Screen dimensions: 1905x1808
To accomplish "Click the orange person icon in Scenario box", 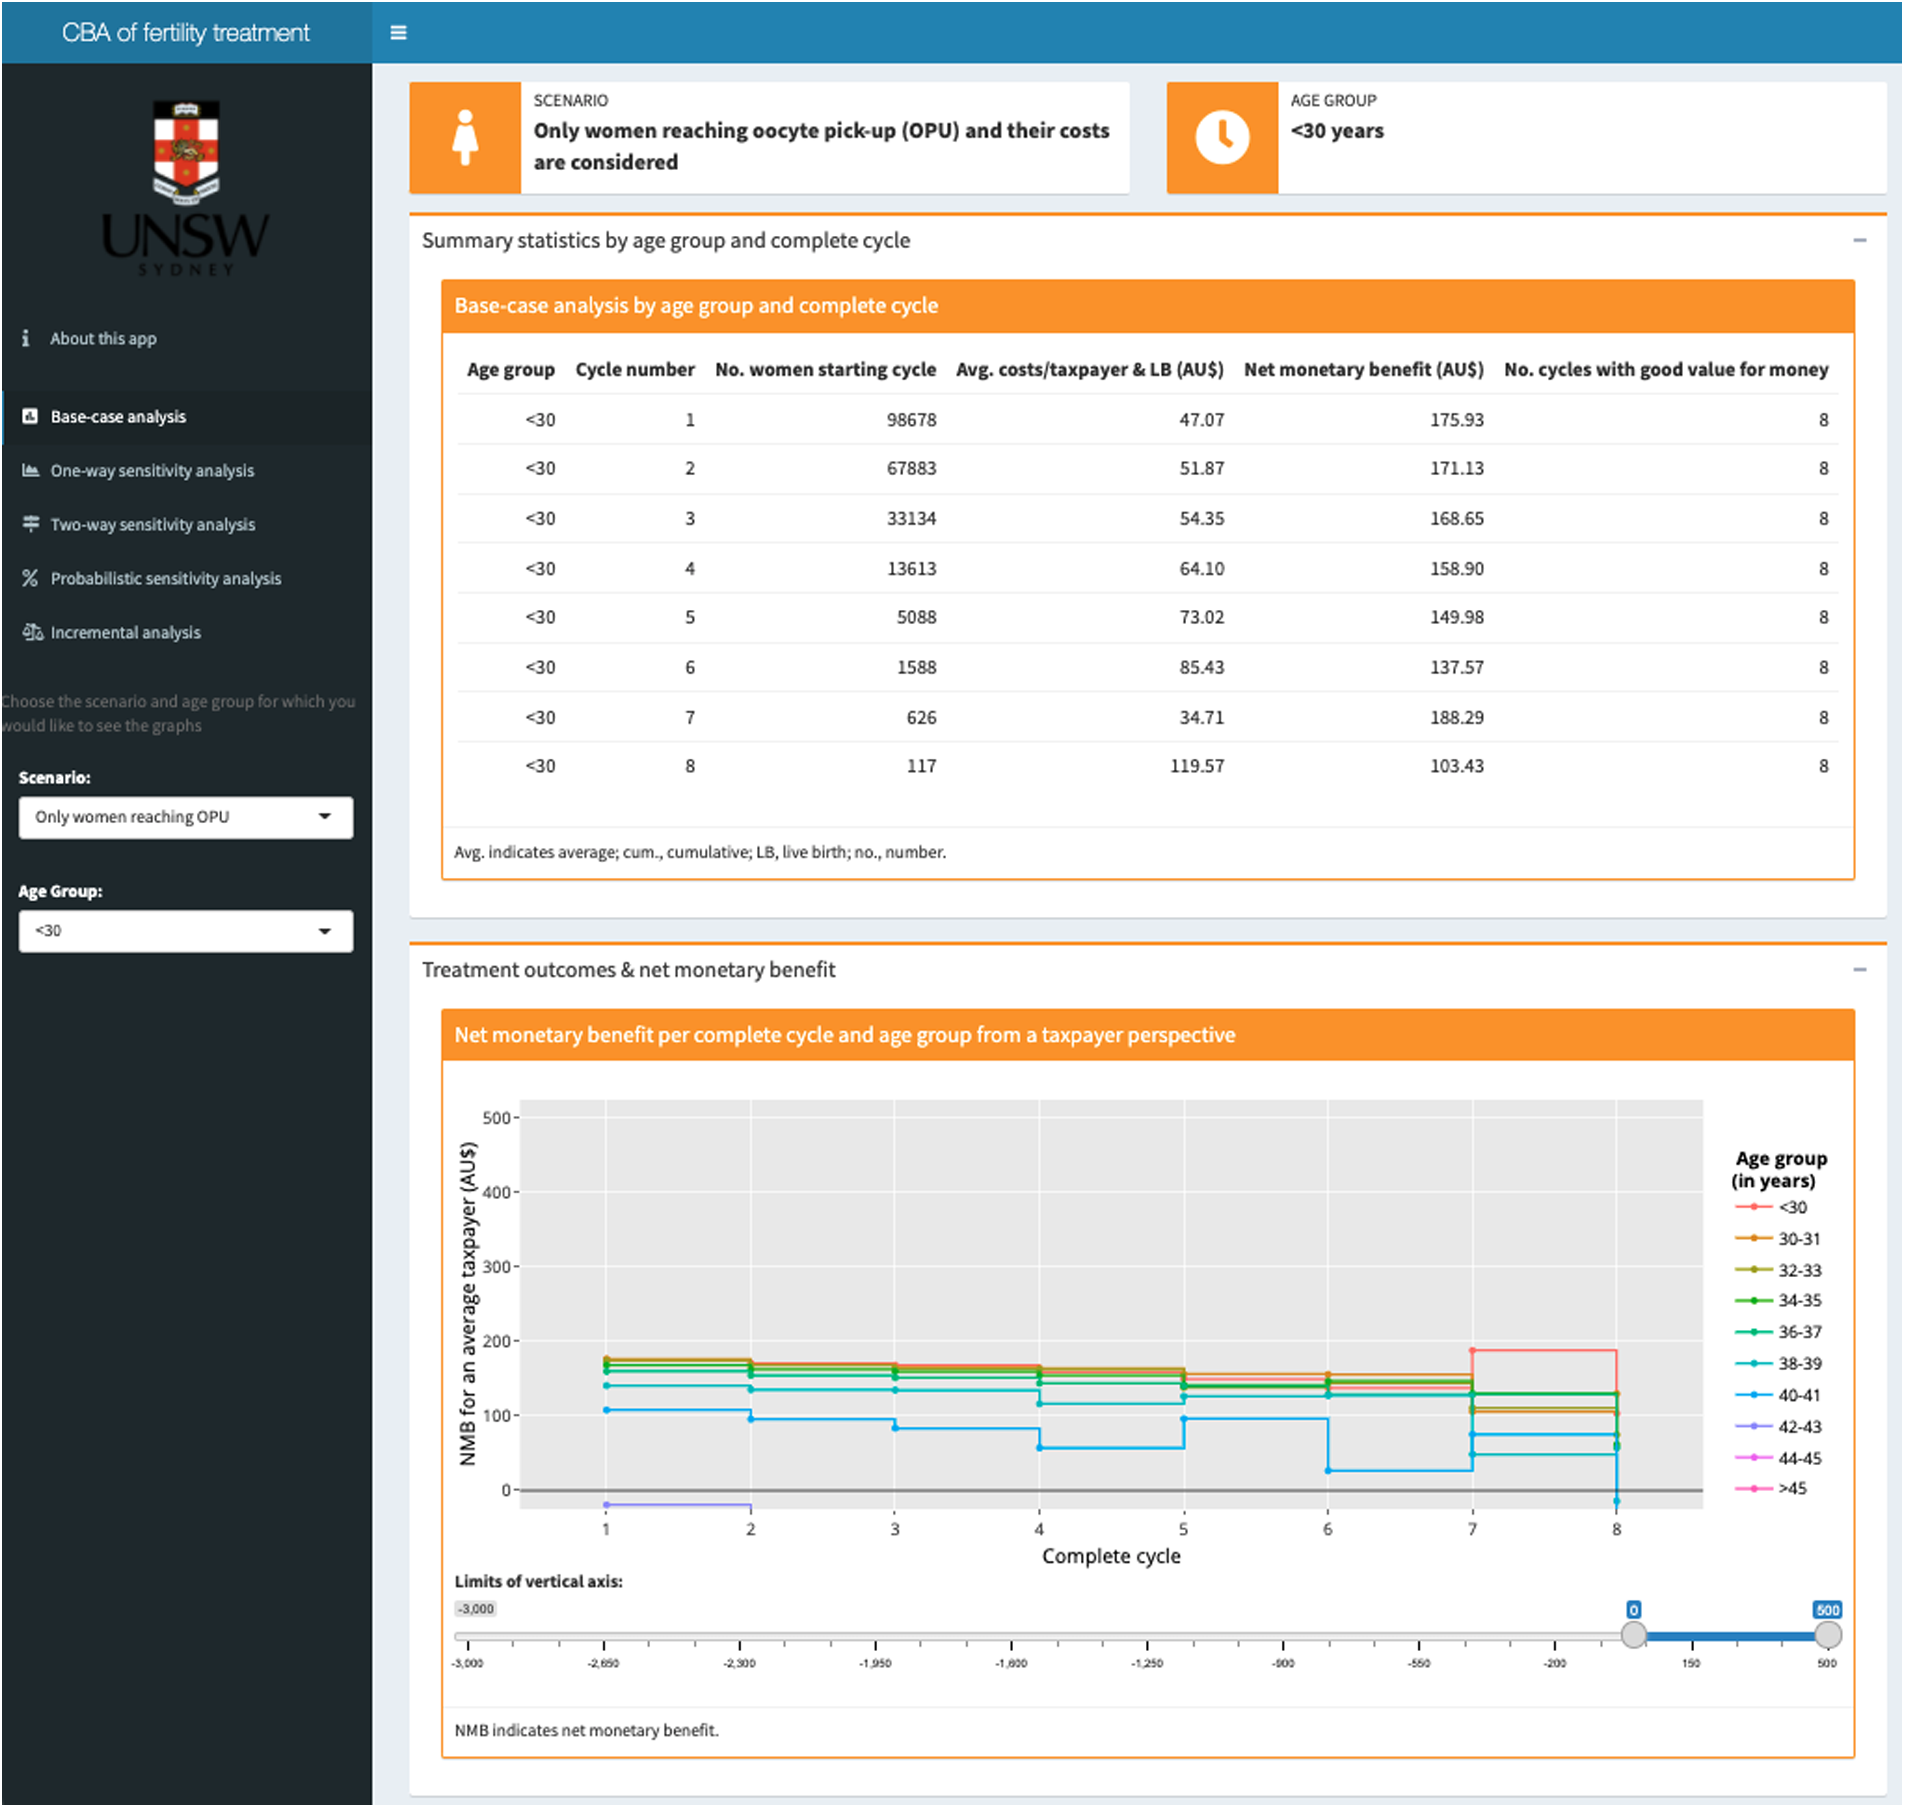I will [465, 138].
